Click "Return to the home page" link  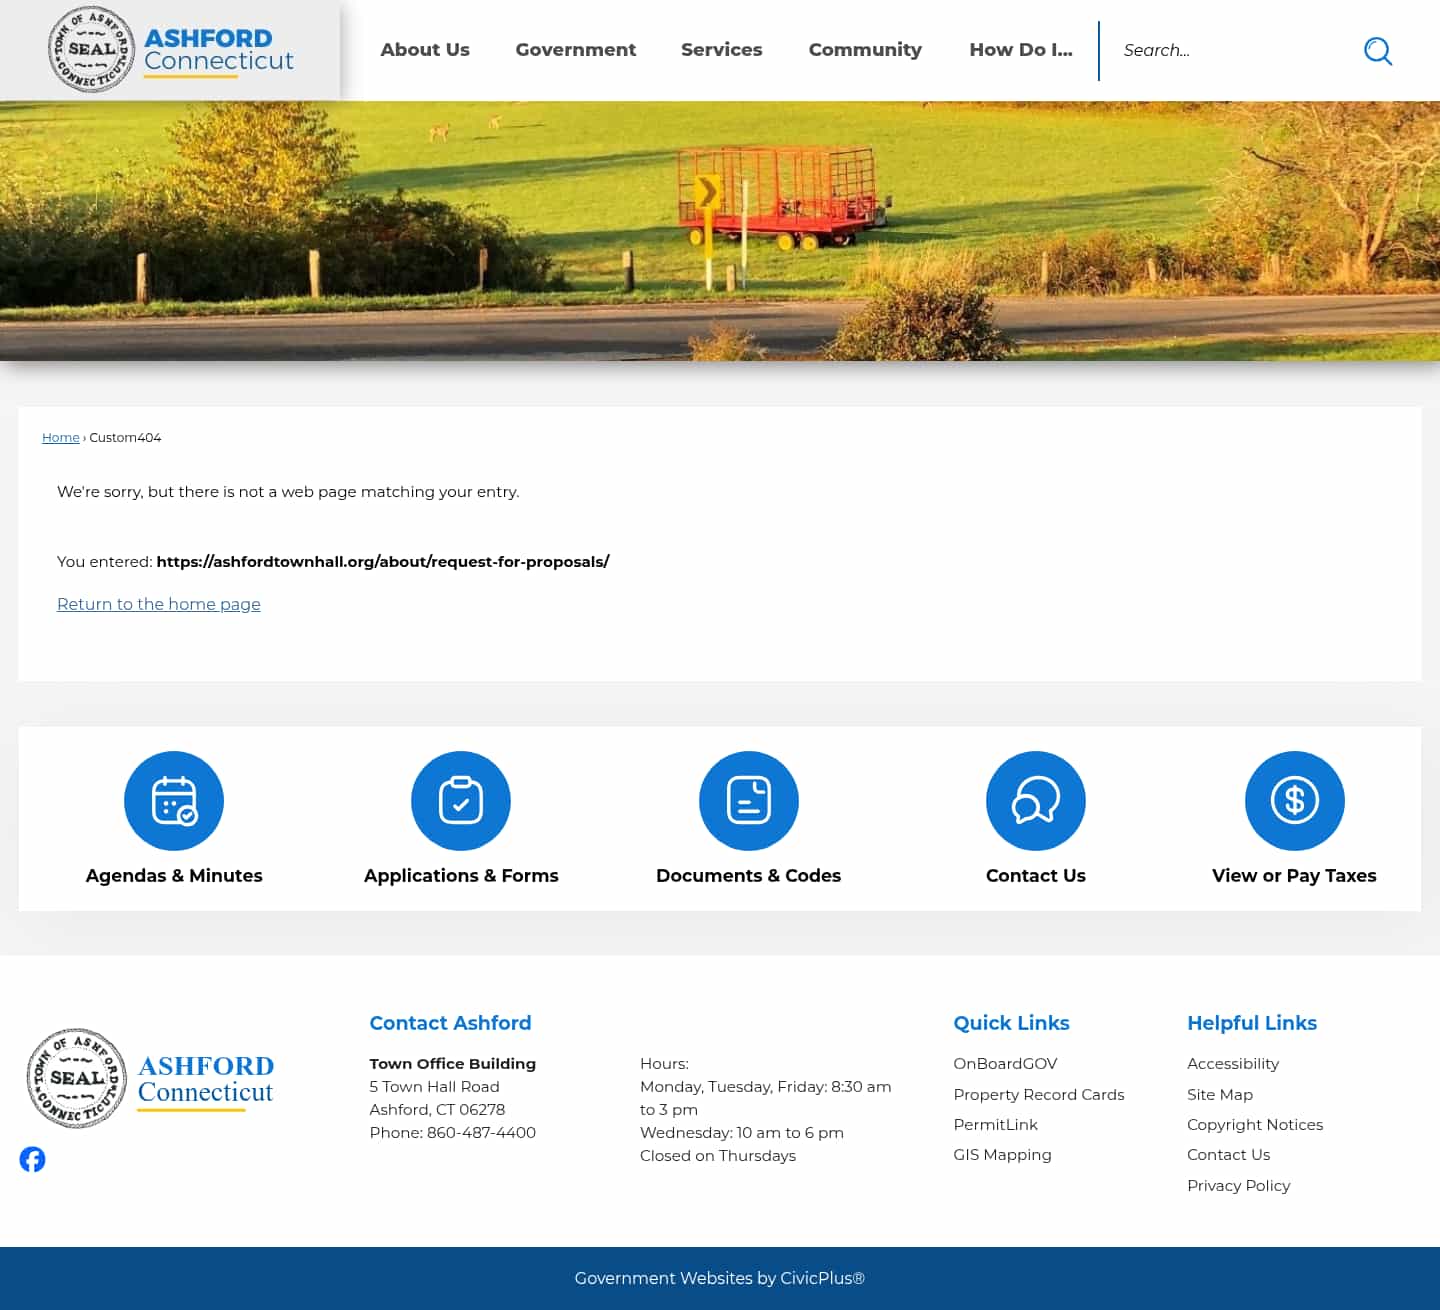click(x=158, y=604)
